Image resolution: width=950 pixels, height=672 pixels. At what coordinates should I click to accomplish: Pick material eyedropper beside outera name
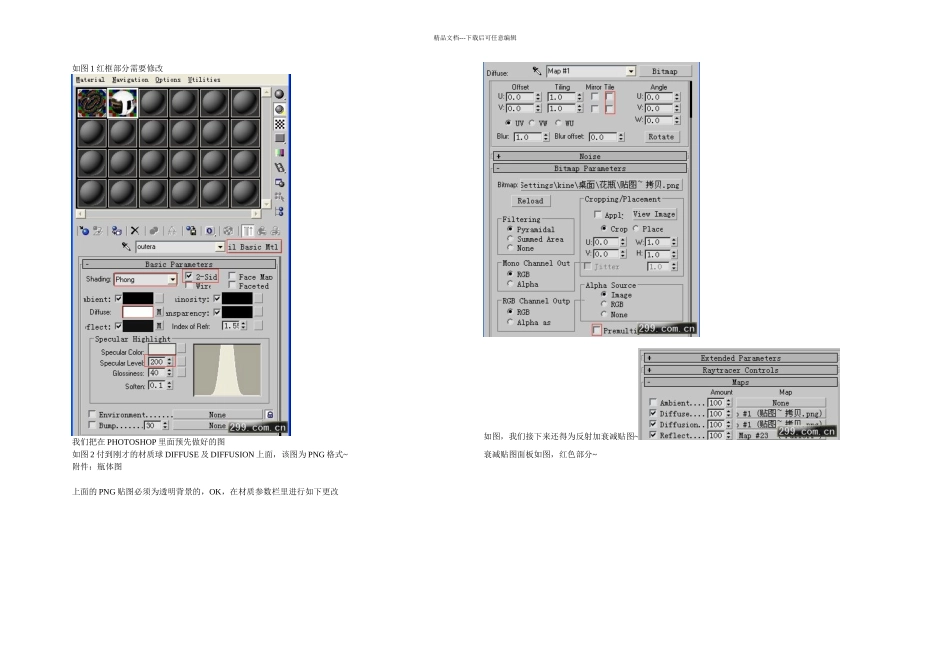point(126,247)
